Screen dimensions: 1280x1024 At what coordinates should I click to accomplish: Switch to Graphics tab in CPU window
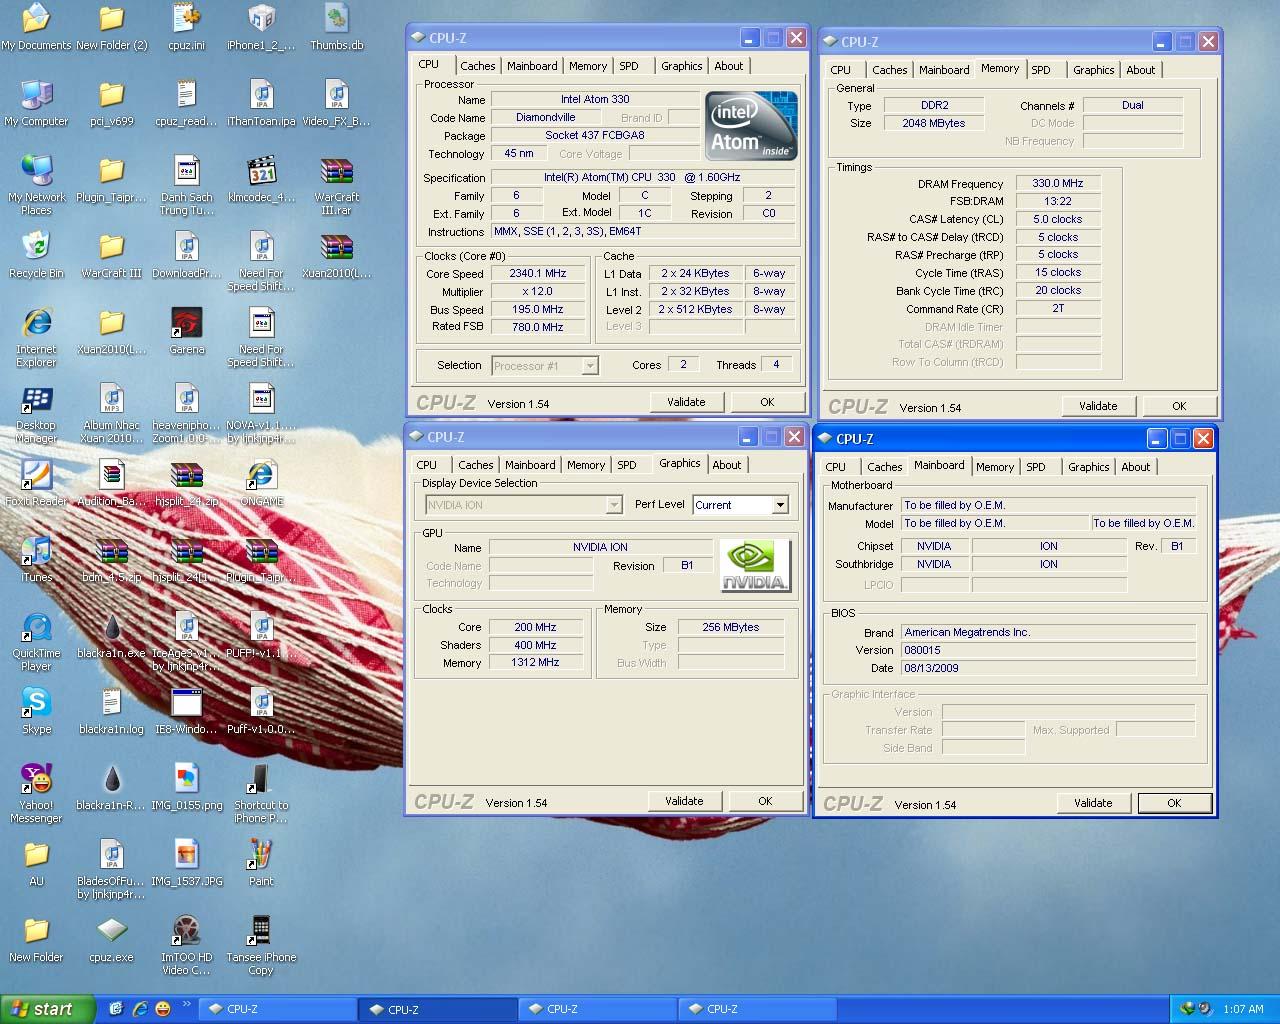click(682, 66)
